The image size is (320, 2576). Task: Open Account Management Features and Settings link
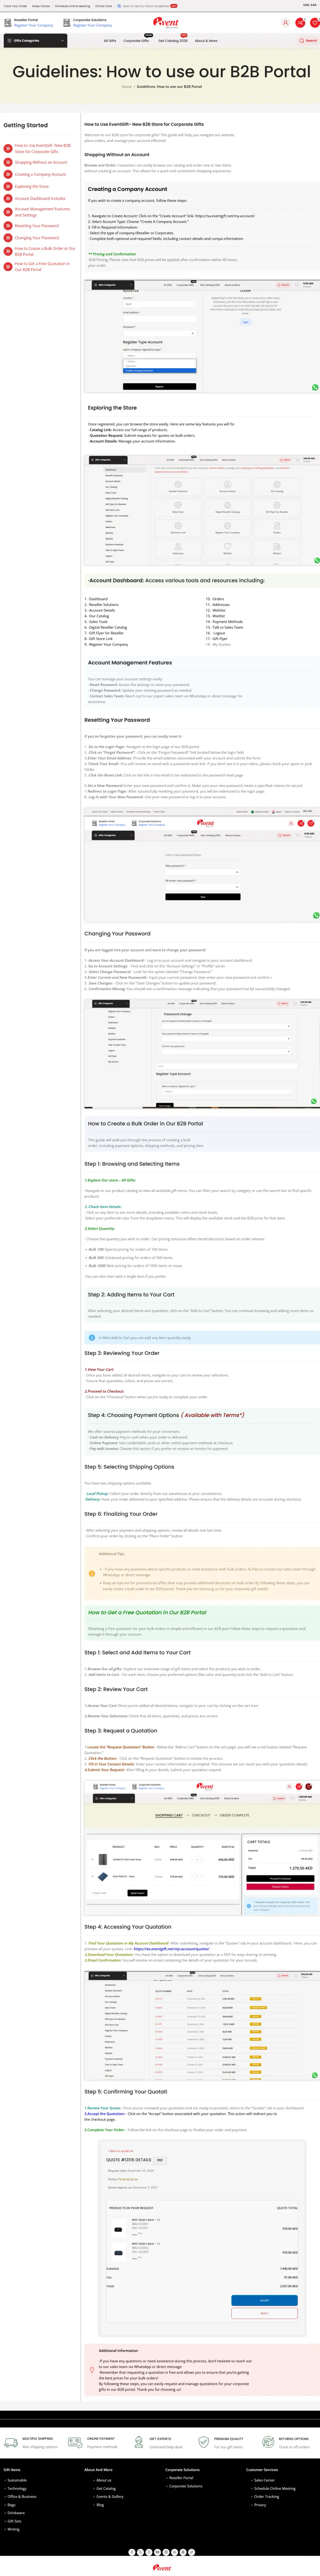(x=42, y=212)
